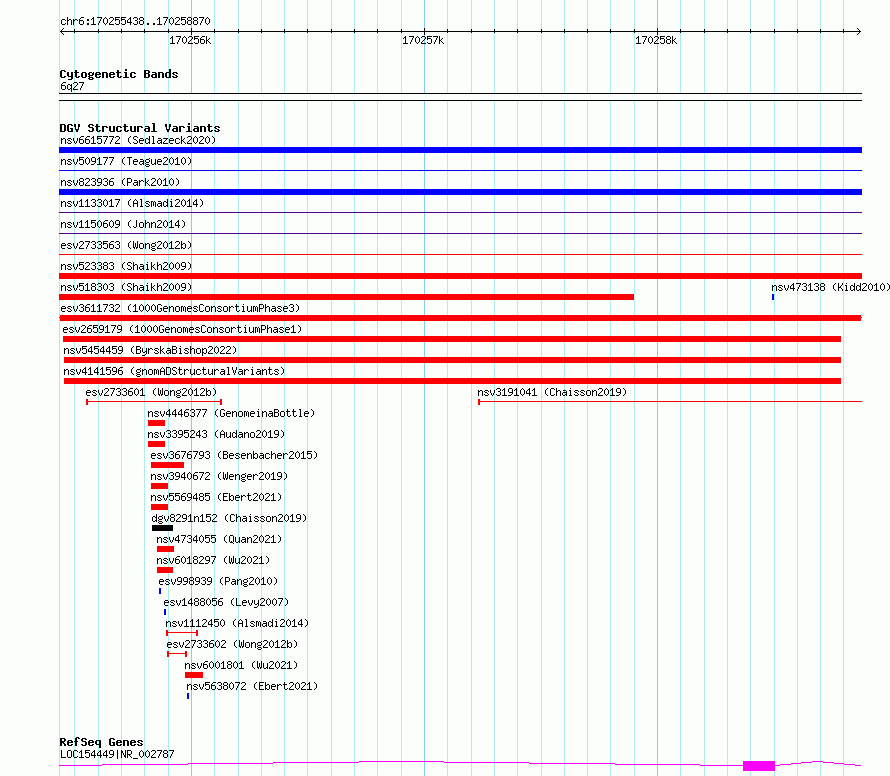Open nsv1150609 (John2014) label
890x776 pixels.
[123, 224]
